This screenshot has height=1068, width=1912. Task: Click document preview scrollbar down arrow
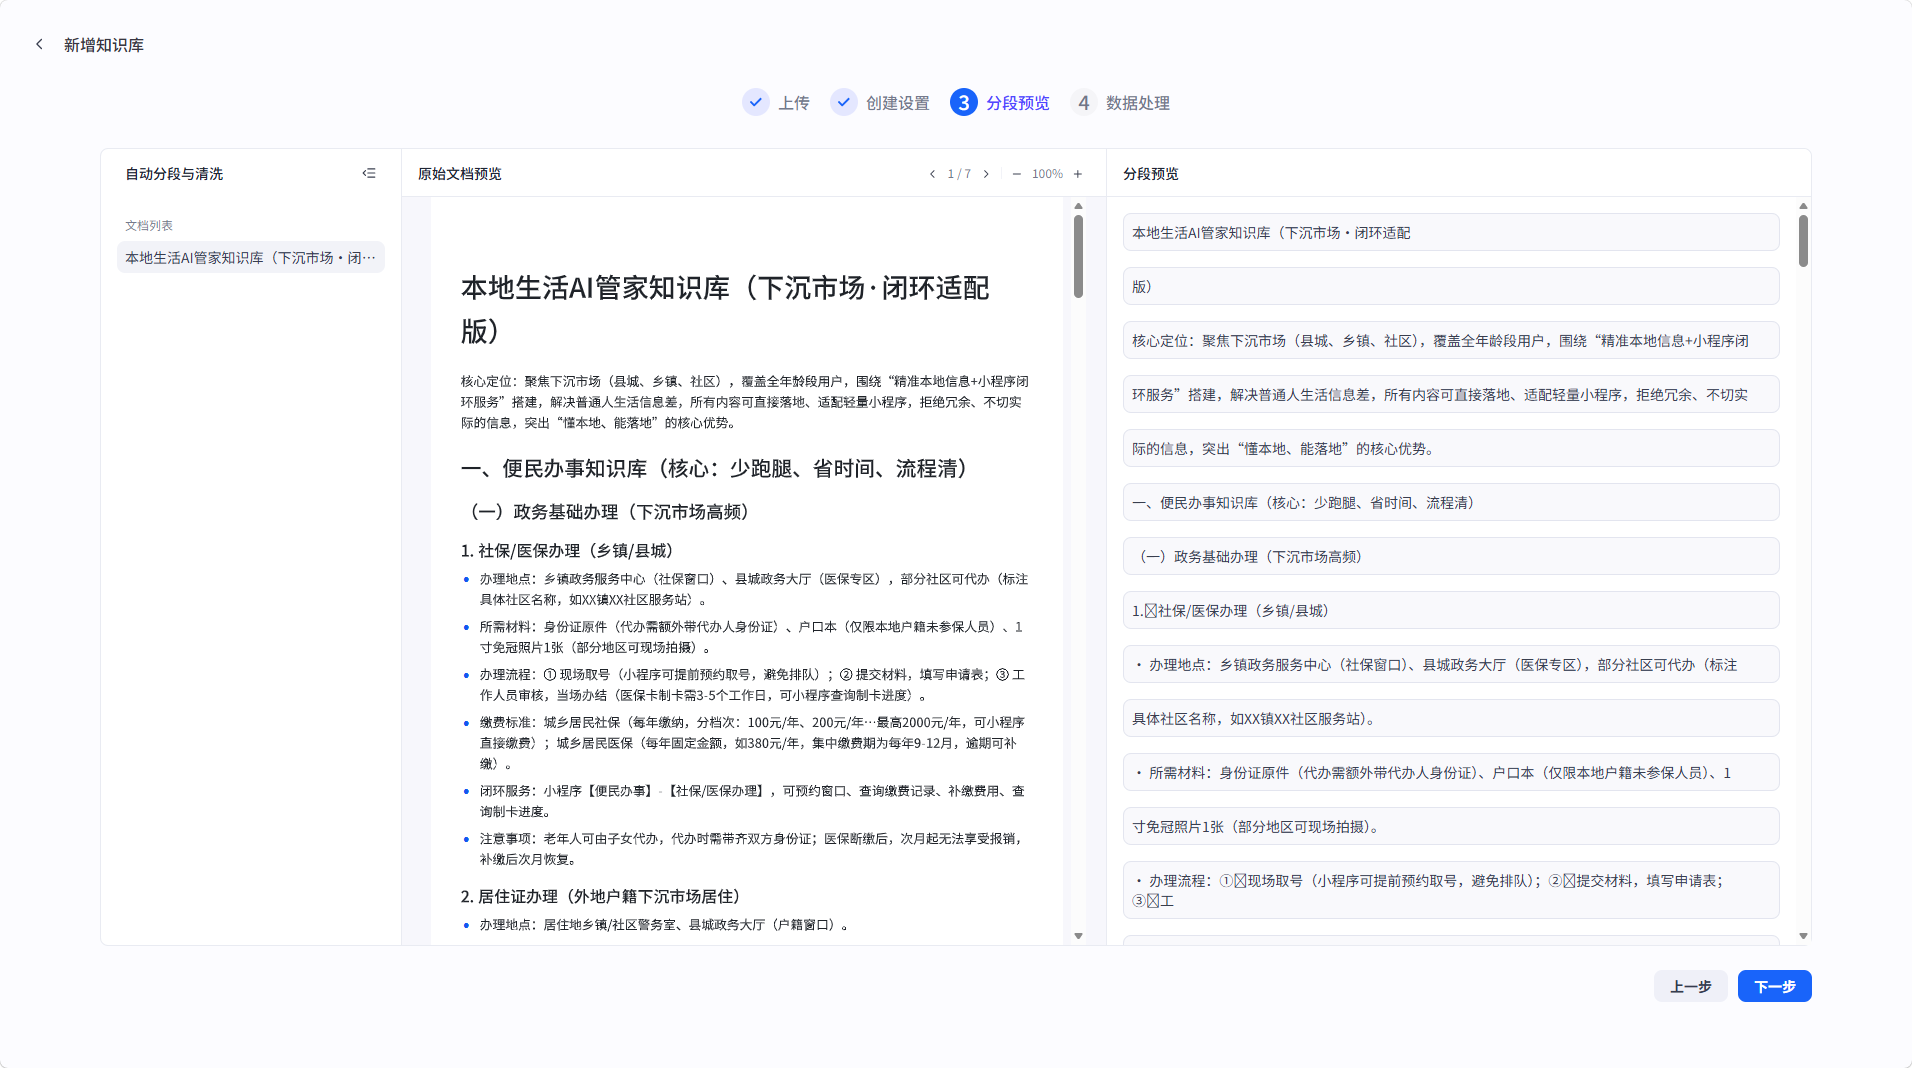[x=1078, y=936]
